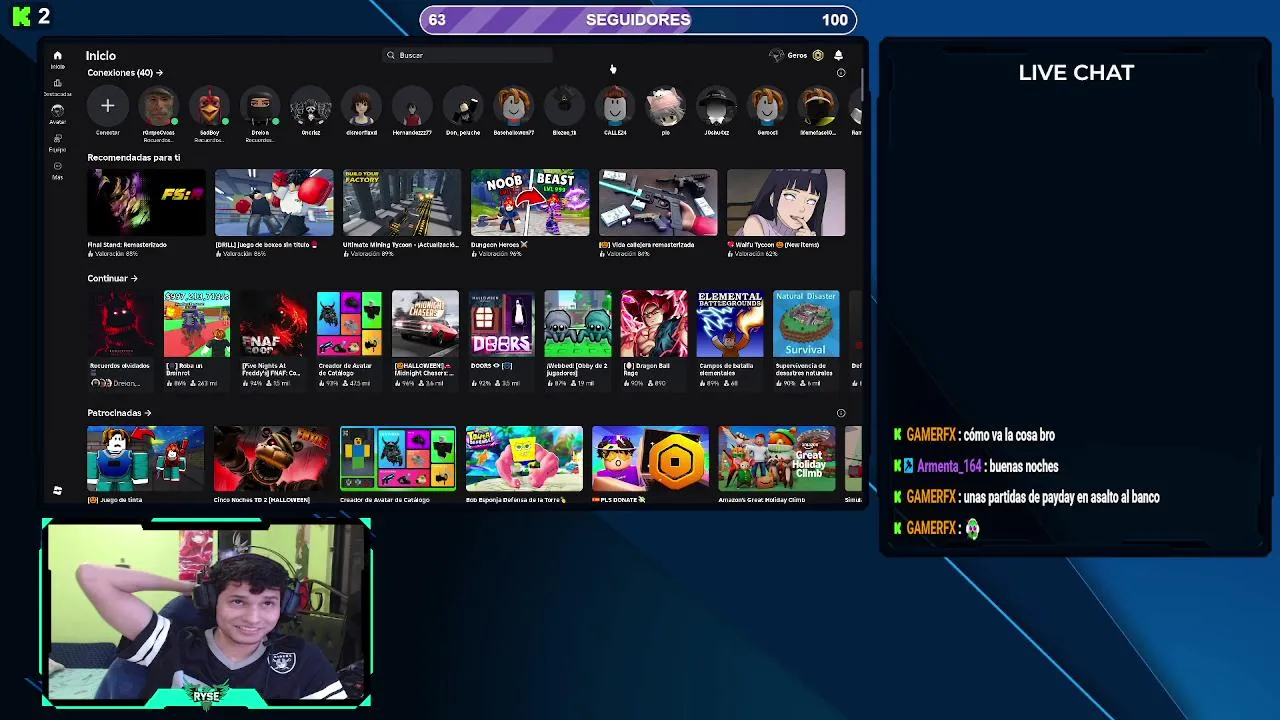
Task: Continue Roba un Brainrot game
Action: [197, 324]
